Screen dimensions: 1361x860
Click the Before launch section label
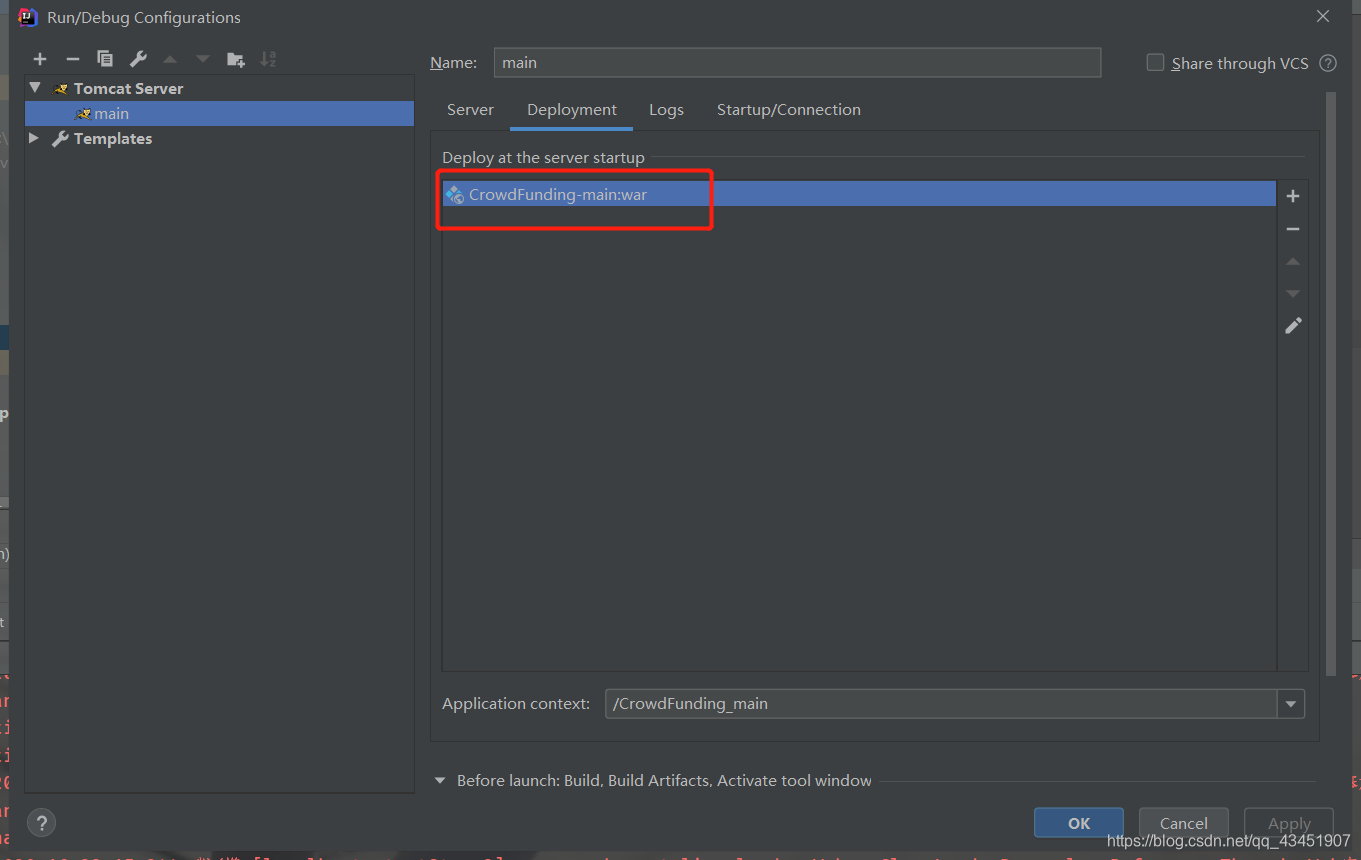coord(664,780)
